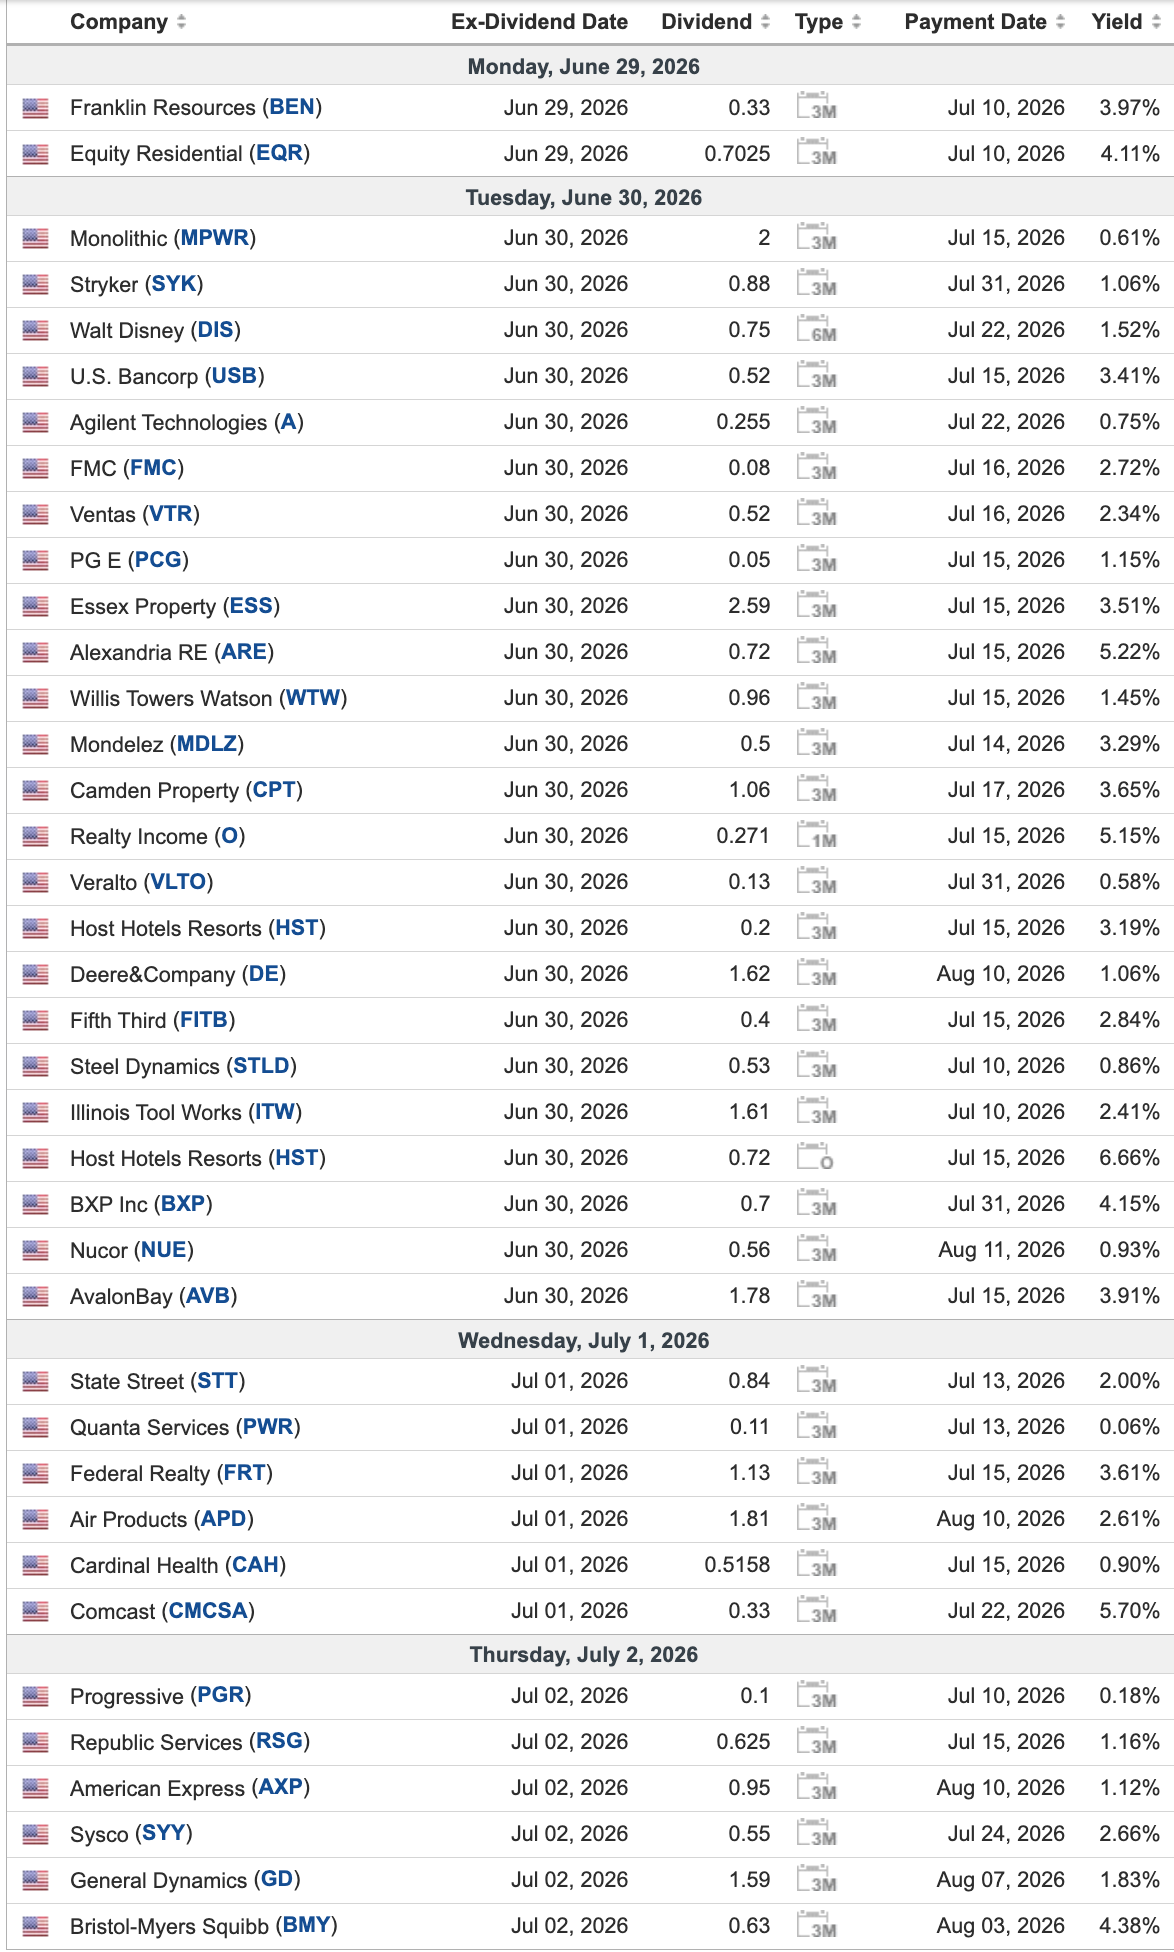Click the special dividend icon on Host Hotels 0.72 row
Screen dimensions: 1174x1952
tap(815, 1157)
